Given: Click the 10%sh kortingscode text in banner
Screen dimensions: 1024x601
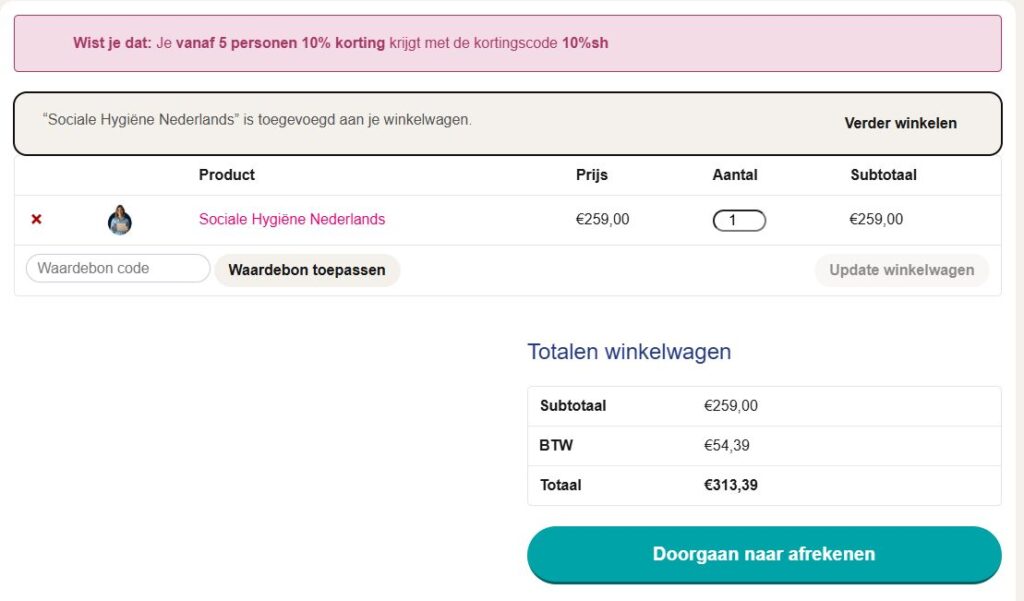Looking at the screenshot, I should click(x=585, y=43).
